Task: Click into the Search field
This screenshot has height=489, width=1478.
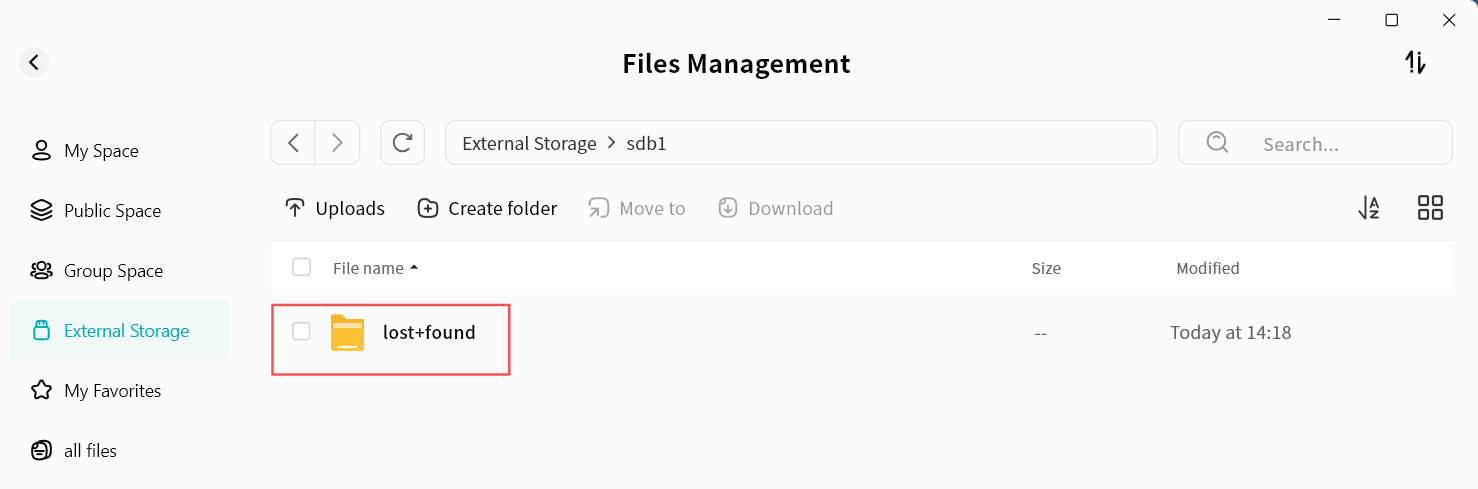Action: [1330, 144]
